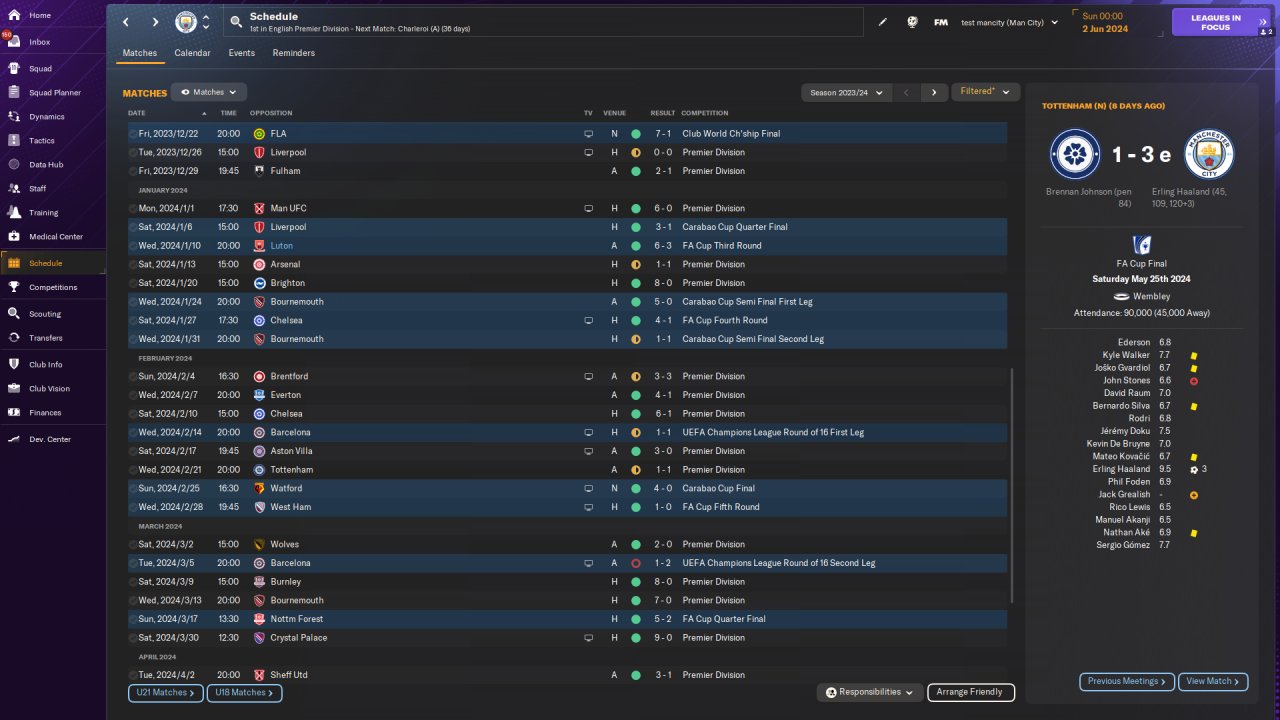Go to the previous season with the left arrow
The width and height of the screenshot is (1280, 720).
906,92
